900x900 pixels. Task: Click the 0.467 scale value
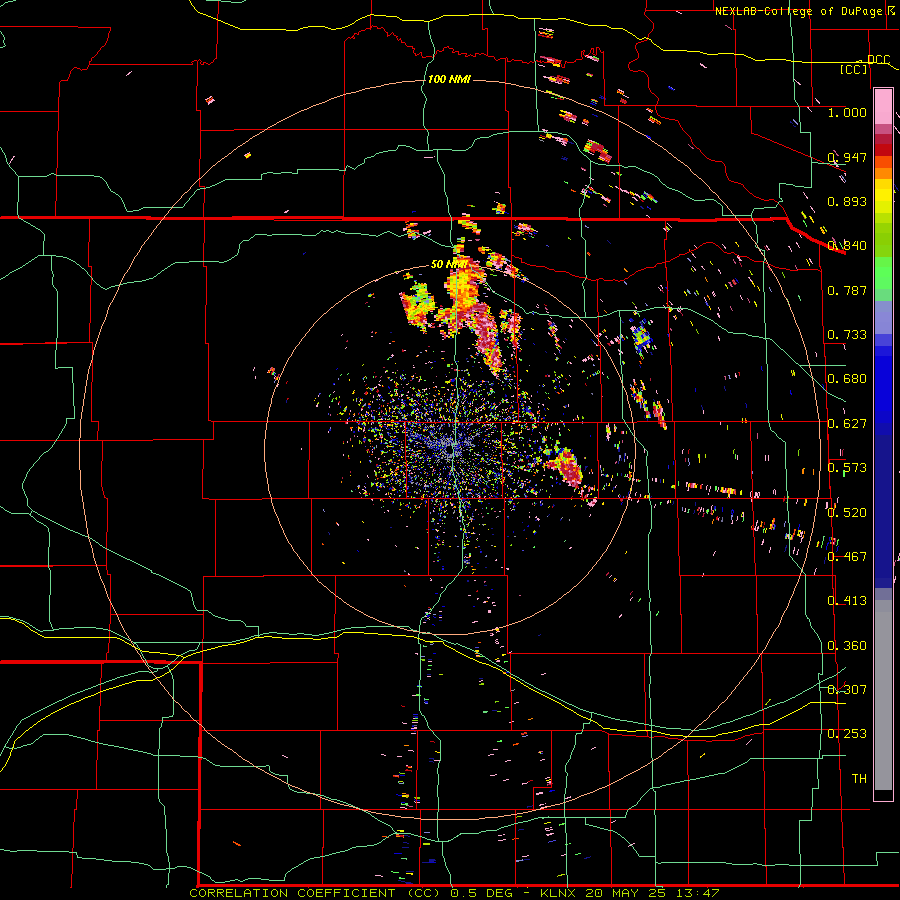[847, 557]
